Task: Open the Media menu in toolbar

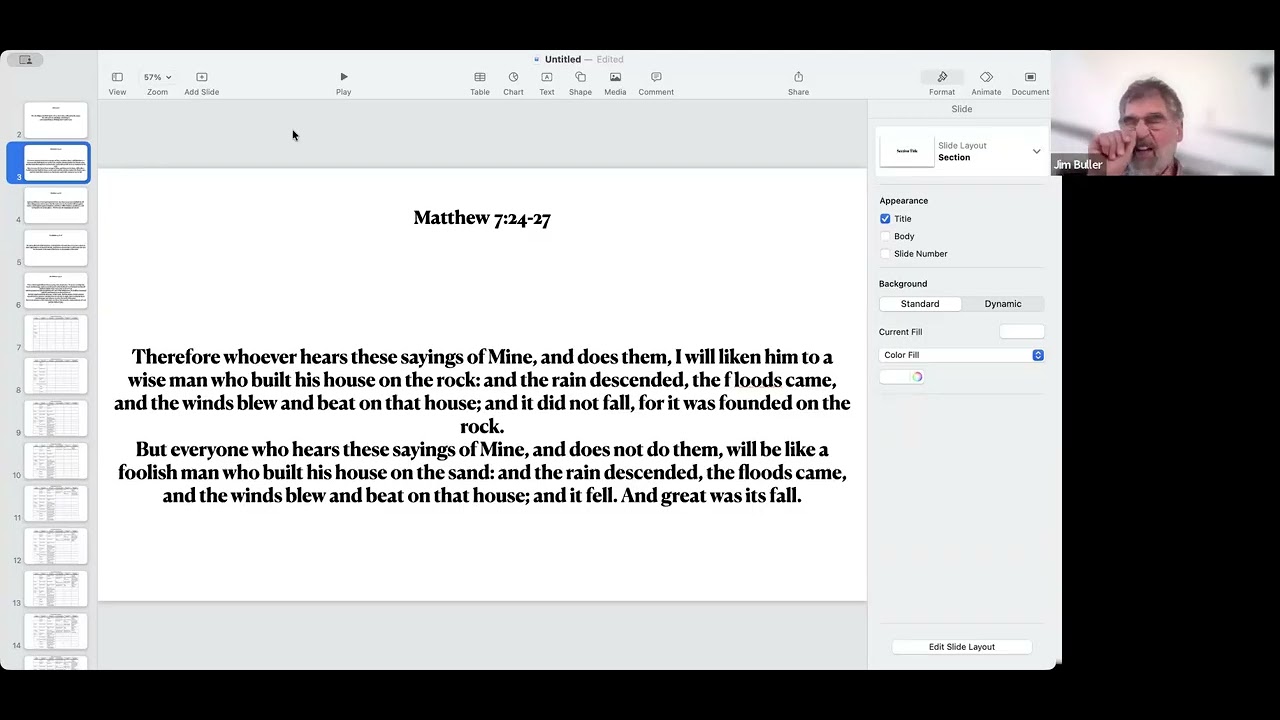Action: 615,77
